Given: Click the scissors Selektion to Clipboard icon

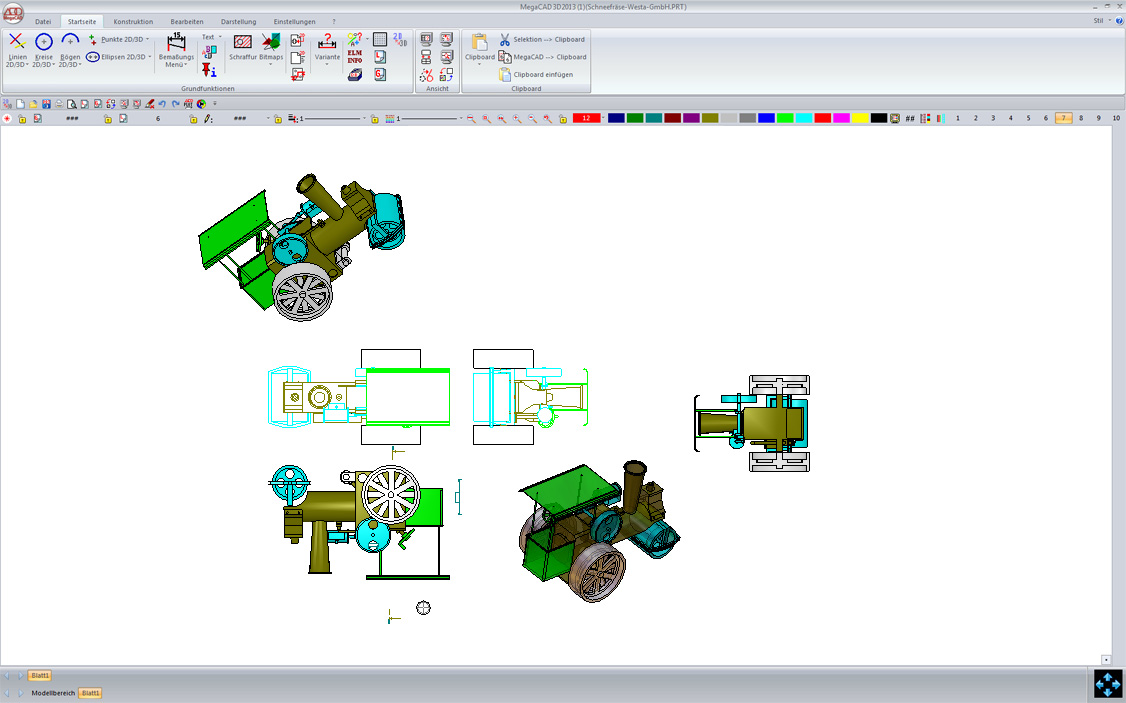Looking at the screenshot, I should tap(505, 39).
